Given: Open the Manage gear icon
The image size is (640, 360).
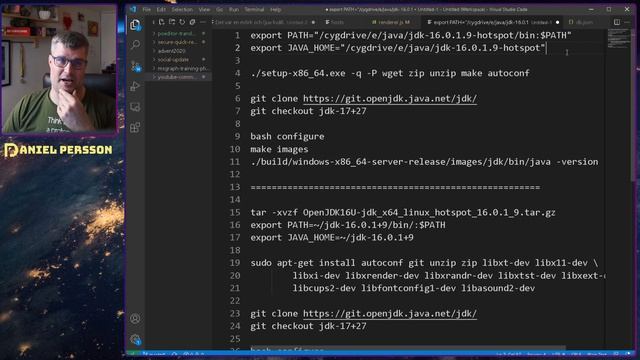Looking at the screenshot, I should (x=136, y=339).
